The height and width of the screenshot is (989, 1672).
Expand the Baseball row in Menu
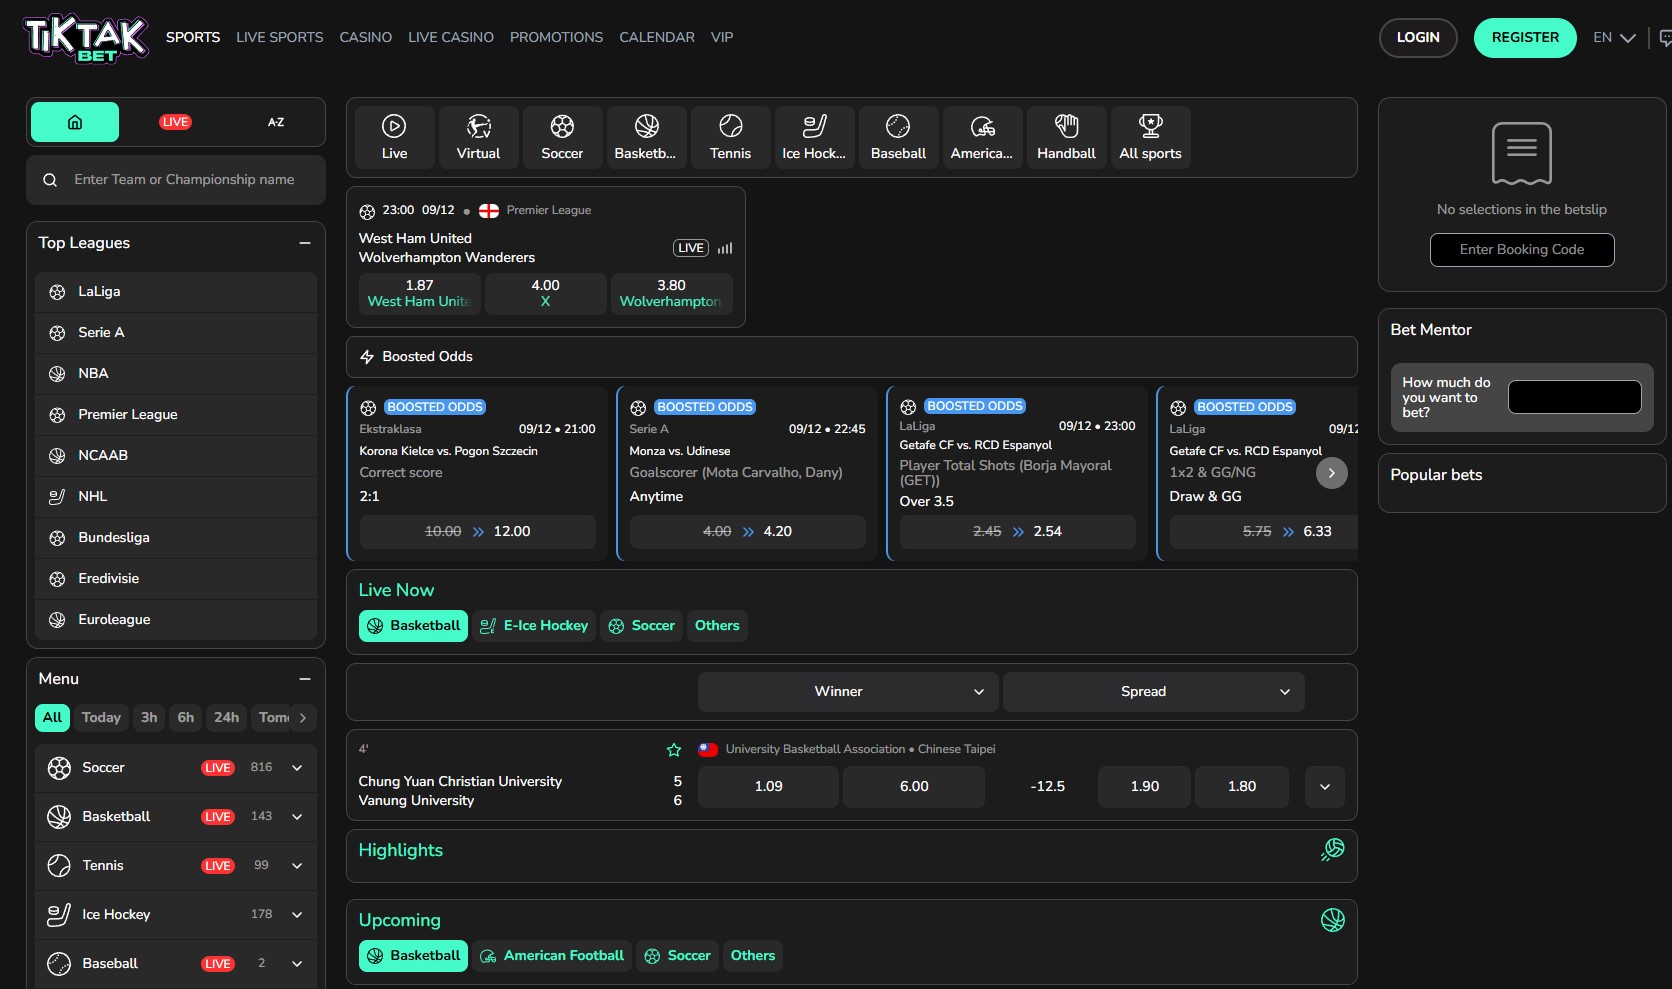297,964
